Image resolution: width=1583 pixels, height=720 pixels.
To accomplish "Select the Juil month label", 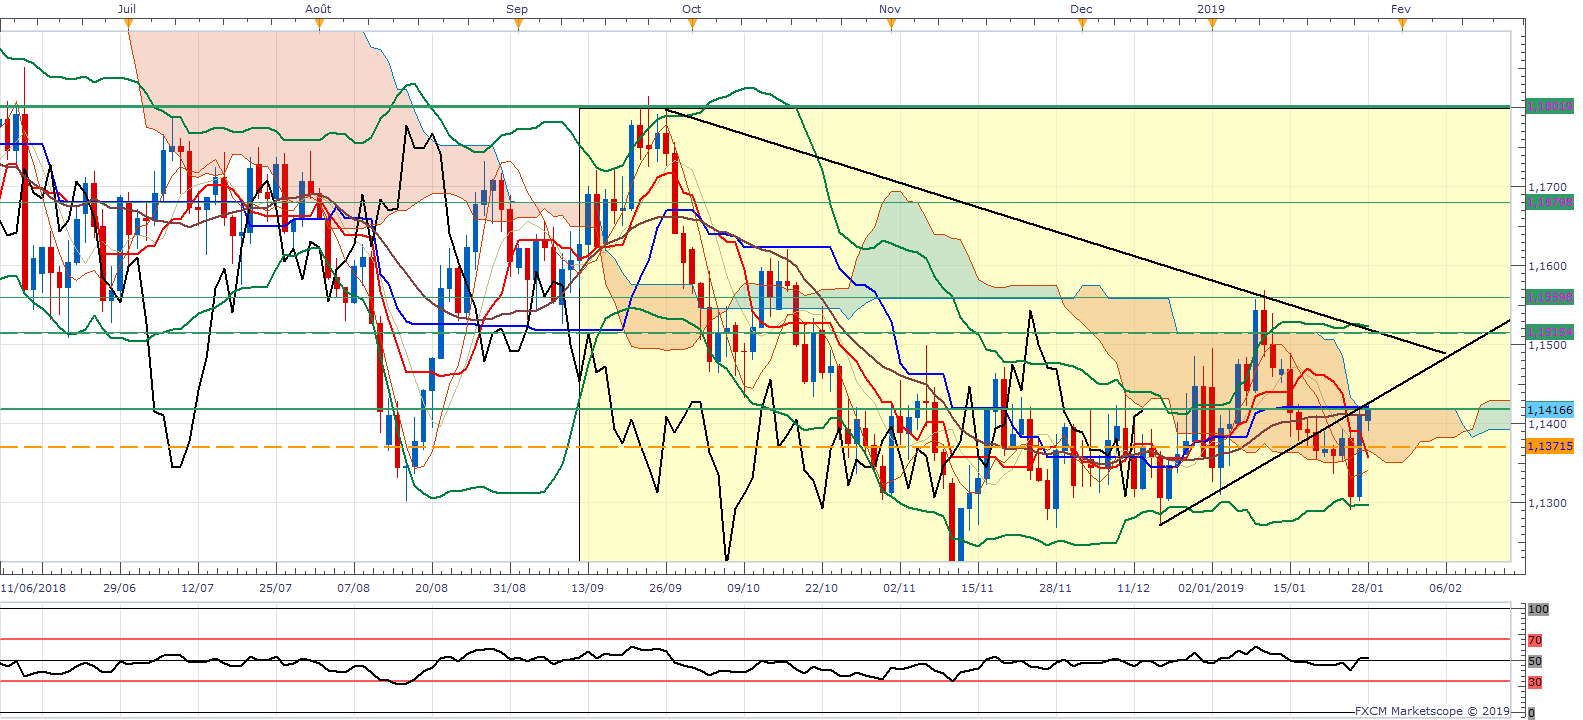I will point(127,9).
